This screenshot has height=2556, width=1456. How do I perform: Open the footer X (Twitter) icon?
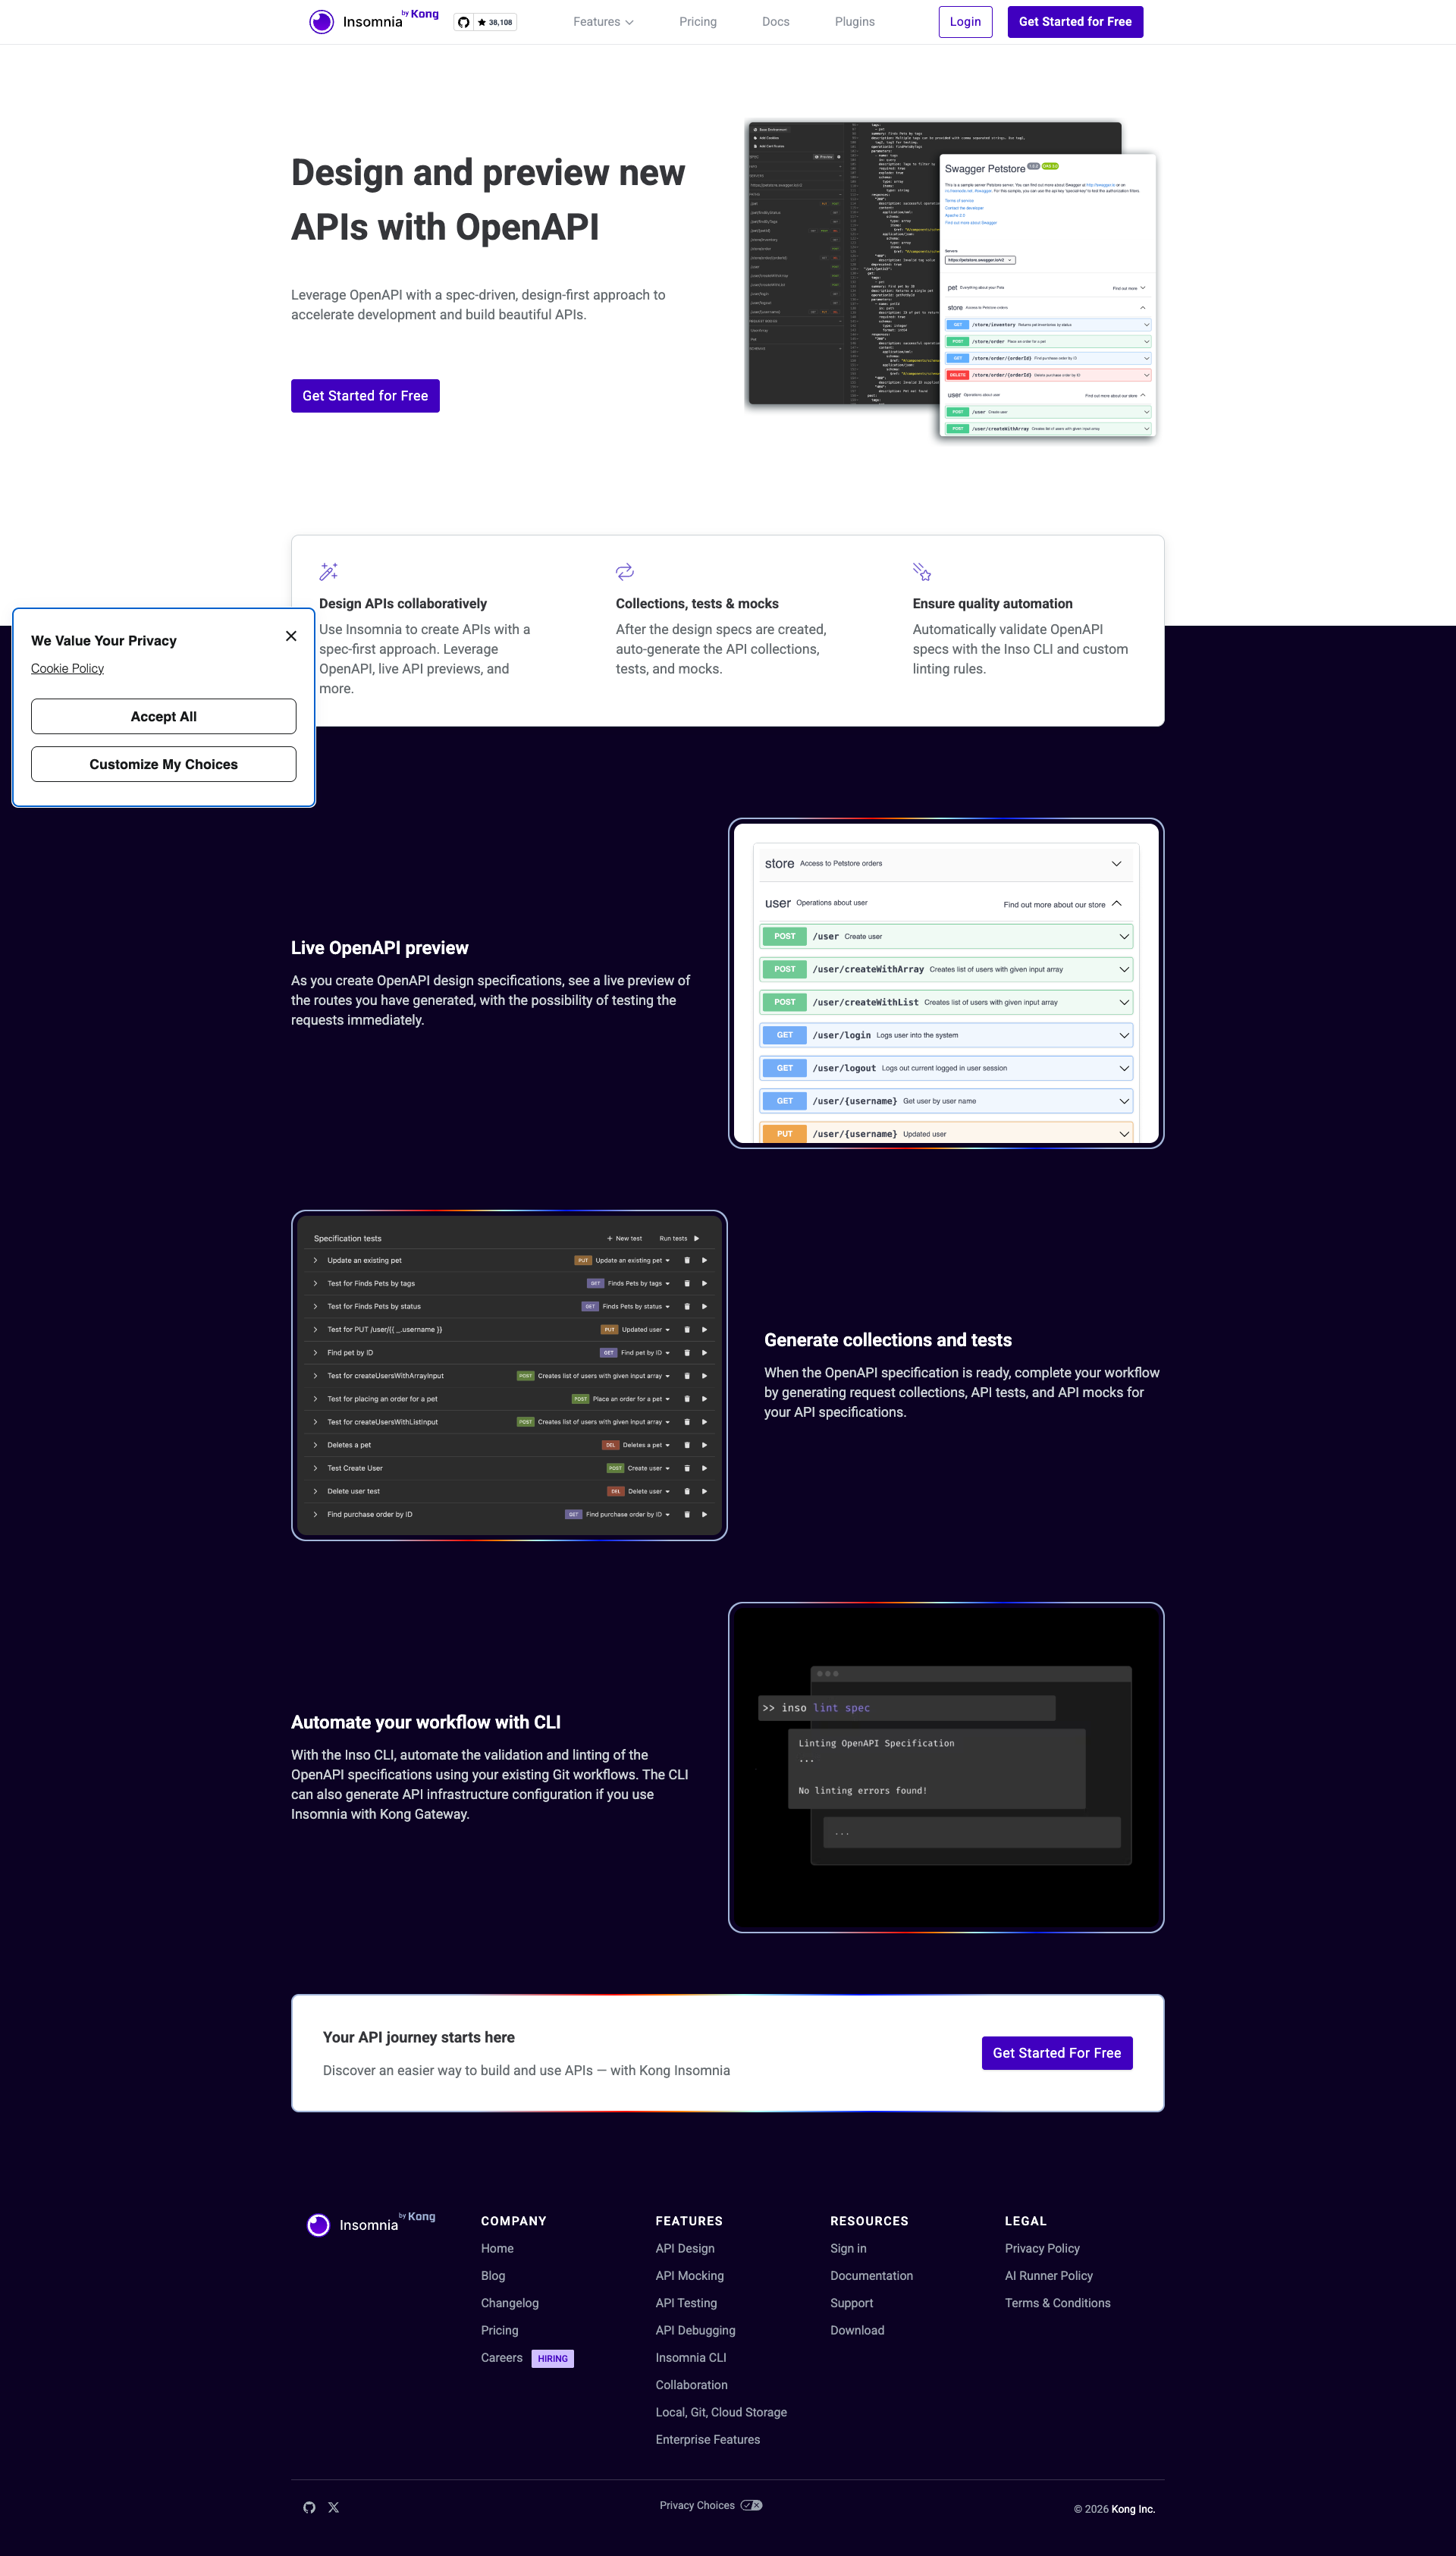tap(334, 2507)
